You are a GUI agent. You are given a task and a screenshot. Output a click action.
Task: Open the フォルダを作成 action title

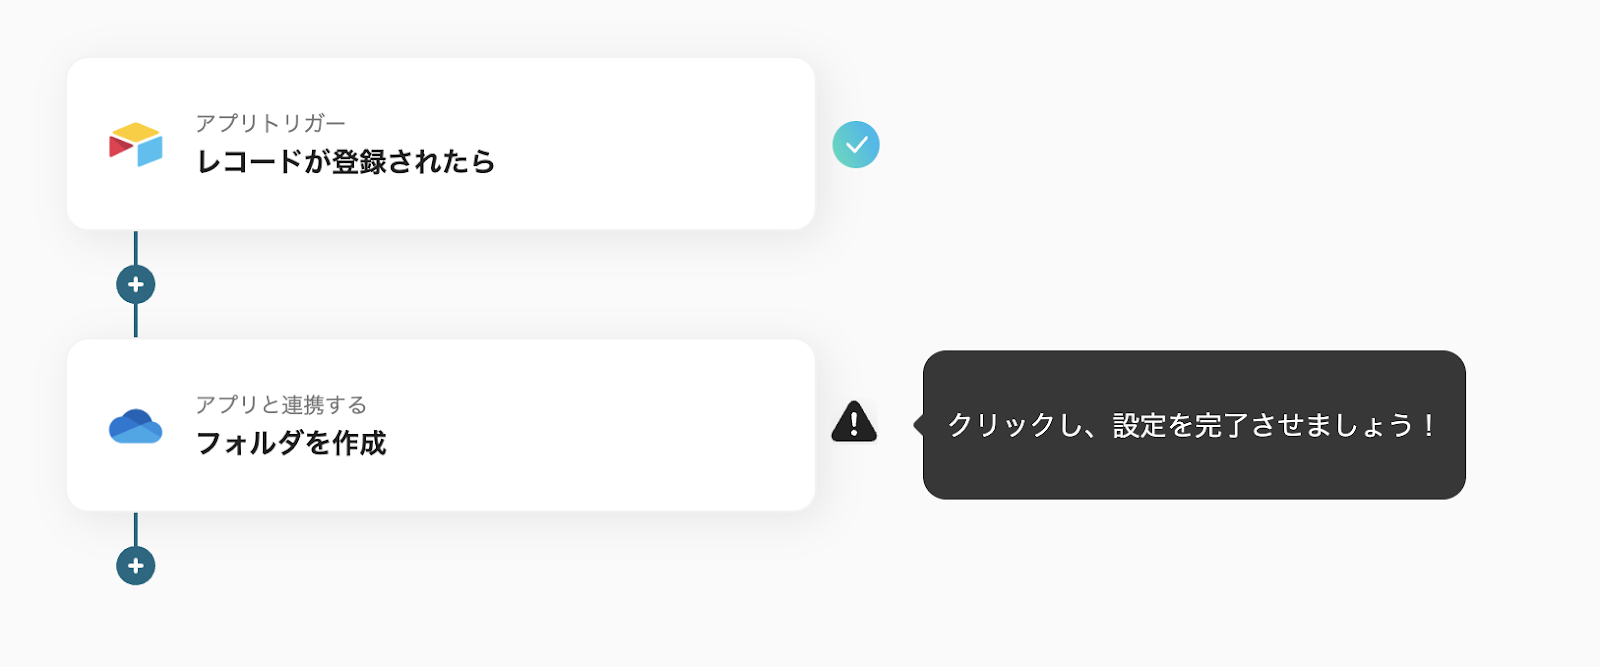[x=291, y=443]
